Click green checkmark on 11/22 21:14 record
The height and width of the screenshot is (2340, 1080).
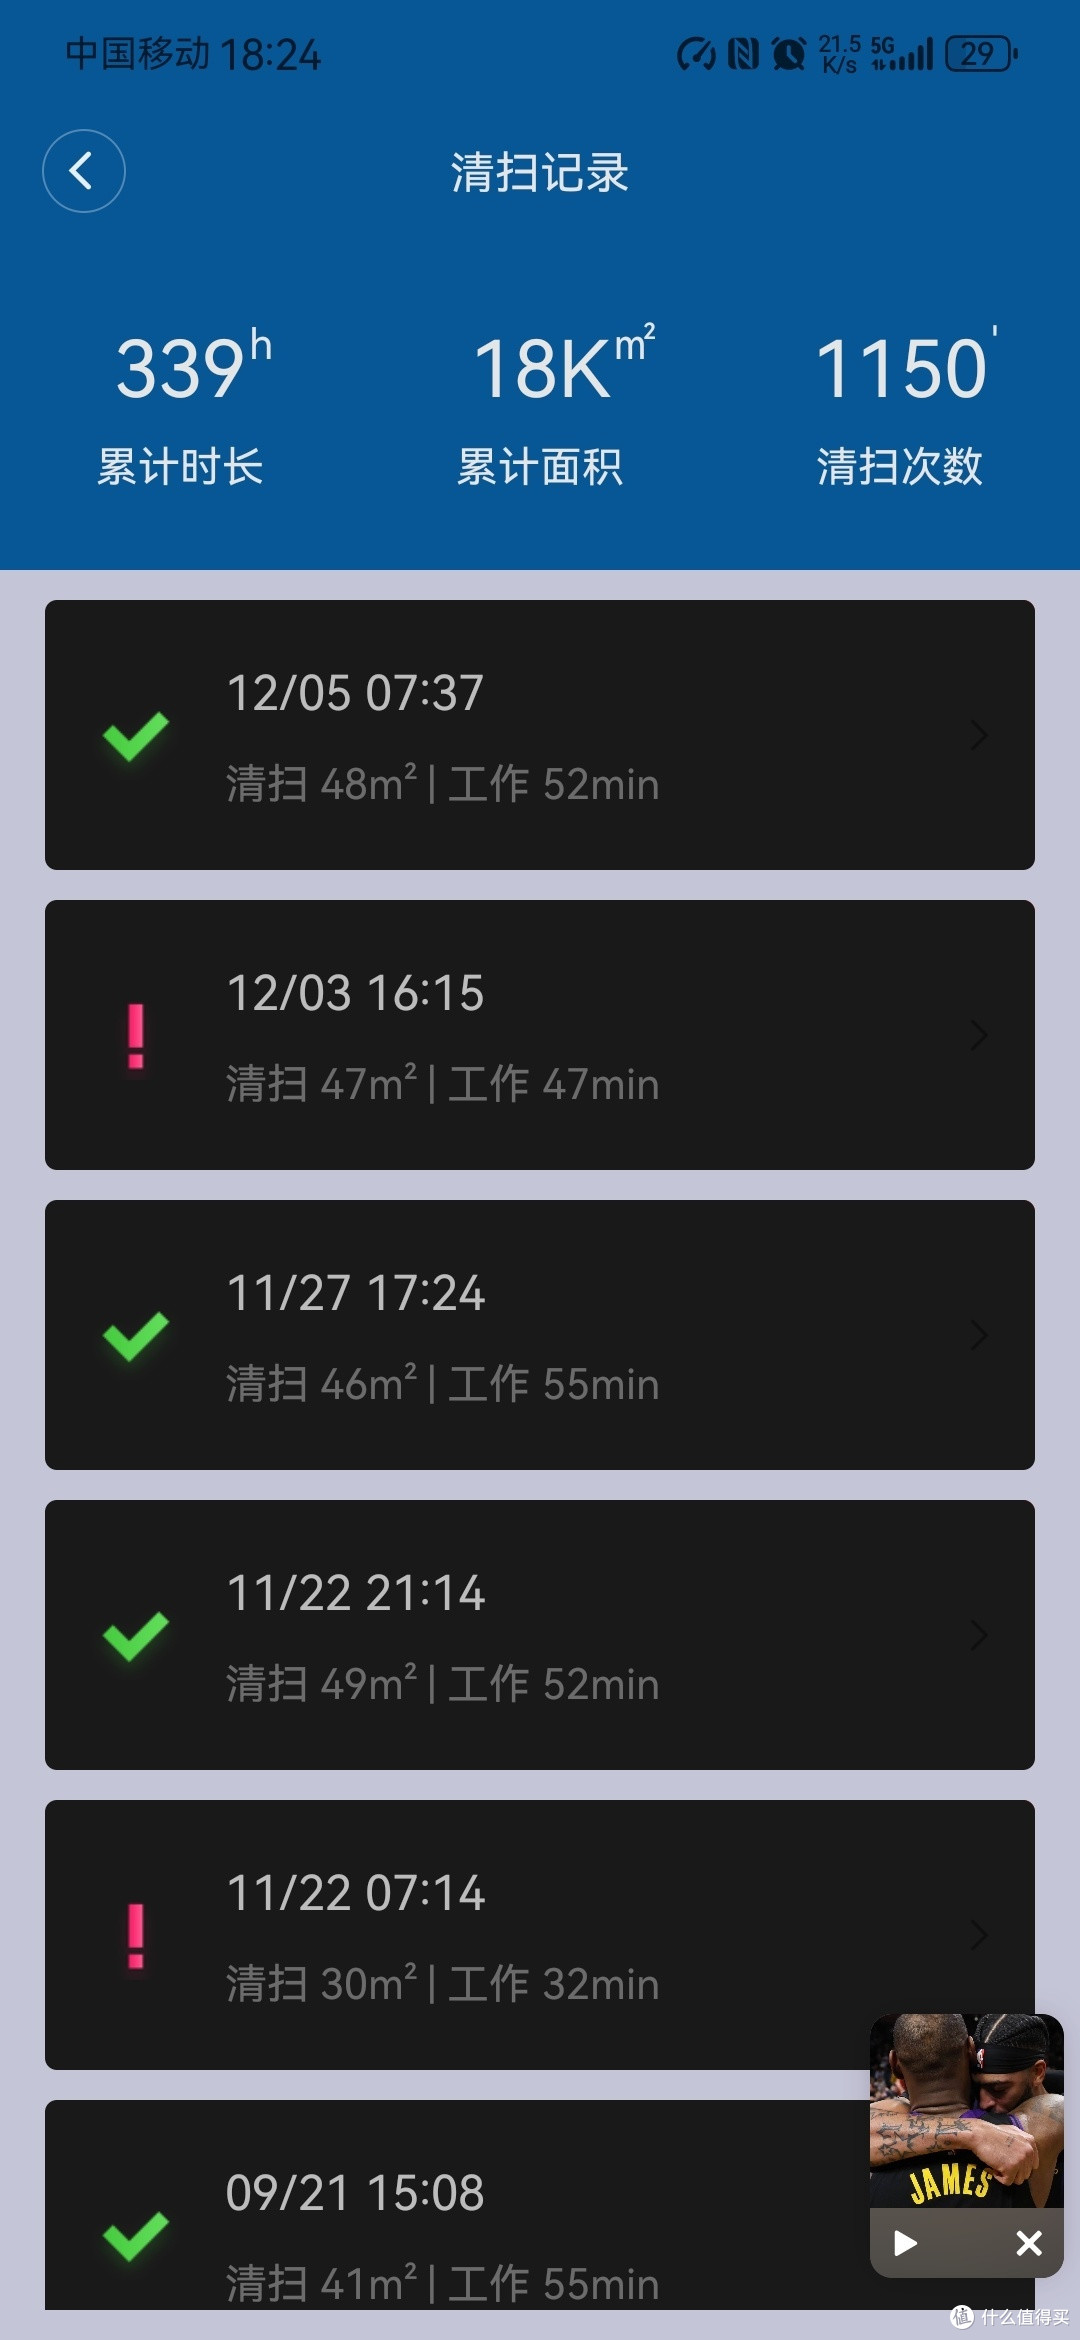point(136,1637)
